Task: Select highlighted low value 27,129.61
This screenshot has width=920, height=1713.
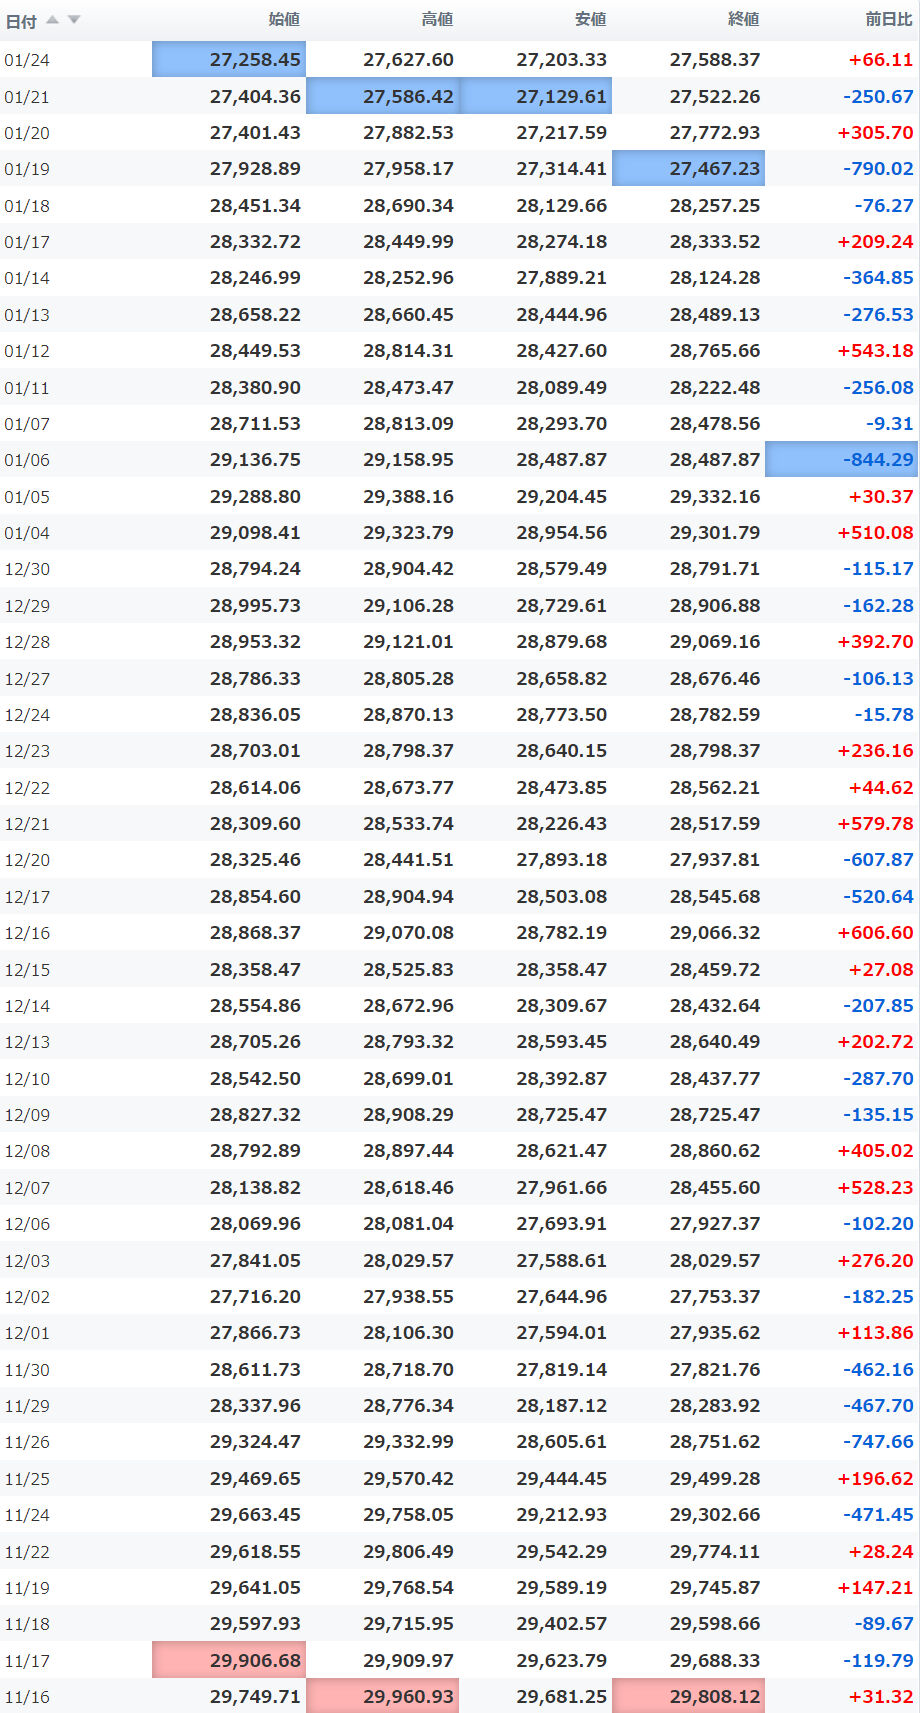Action: pyautogui.click(x=535, y=96)
